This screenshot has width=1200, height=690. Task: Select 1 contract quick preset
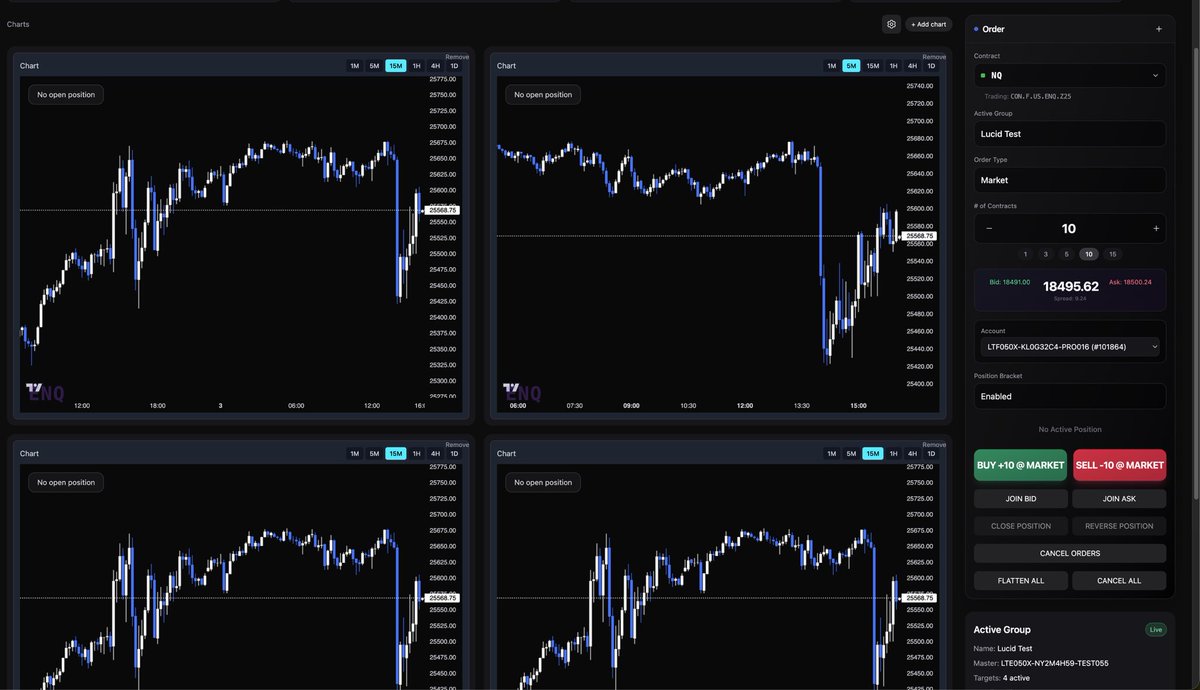click(x=1025, y=254)
